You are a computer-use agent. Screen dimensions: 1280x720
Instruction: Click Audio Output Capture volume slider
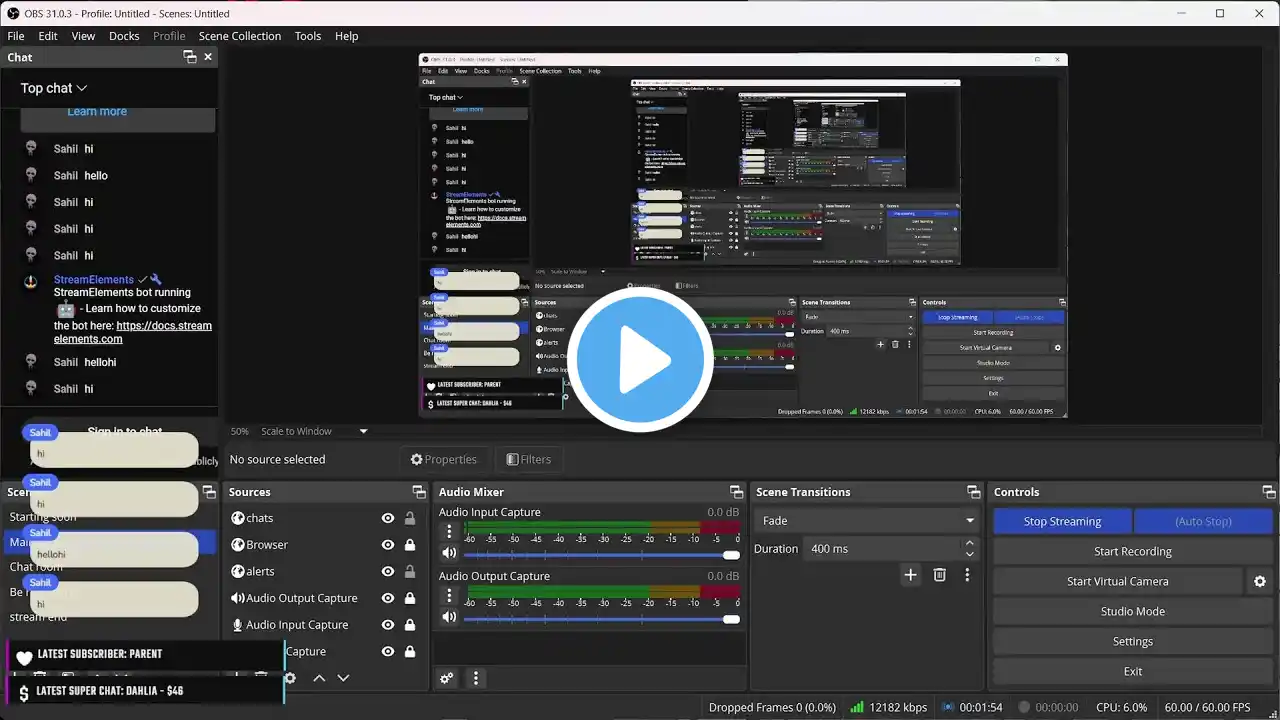(x=601, y=618)
